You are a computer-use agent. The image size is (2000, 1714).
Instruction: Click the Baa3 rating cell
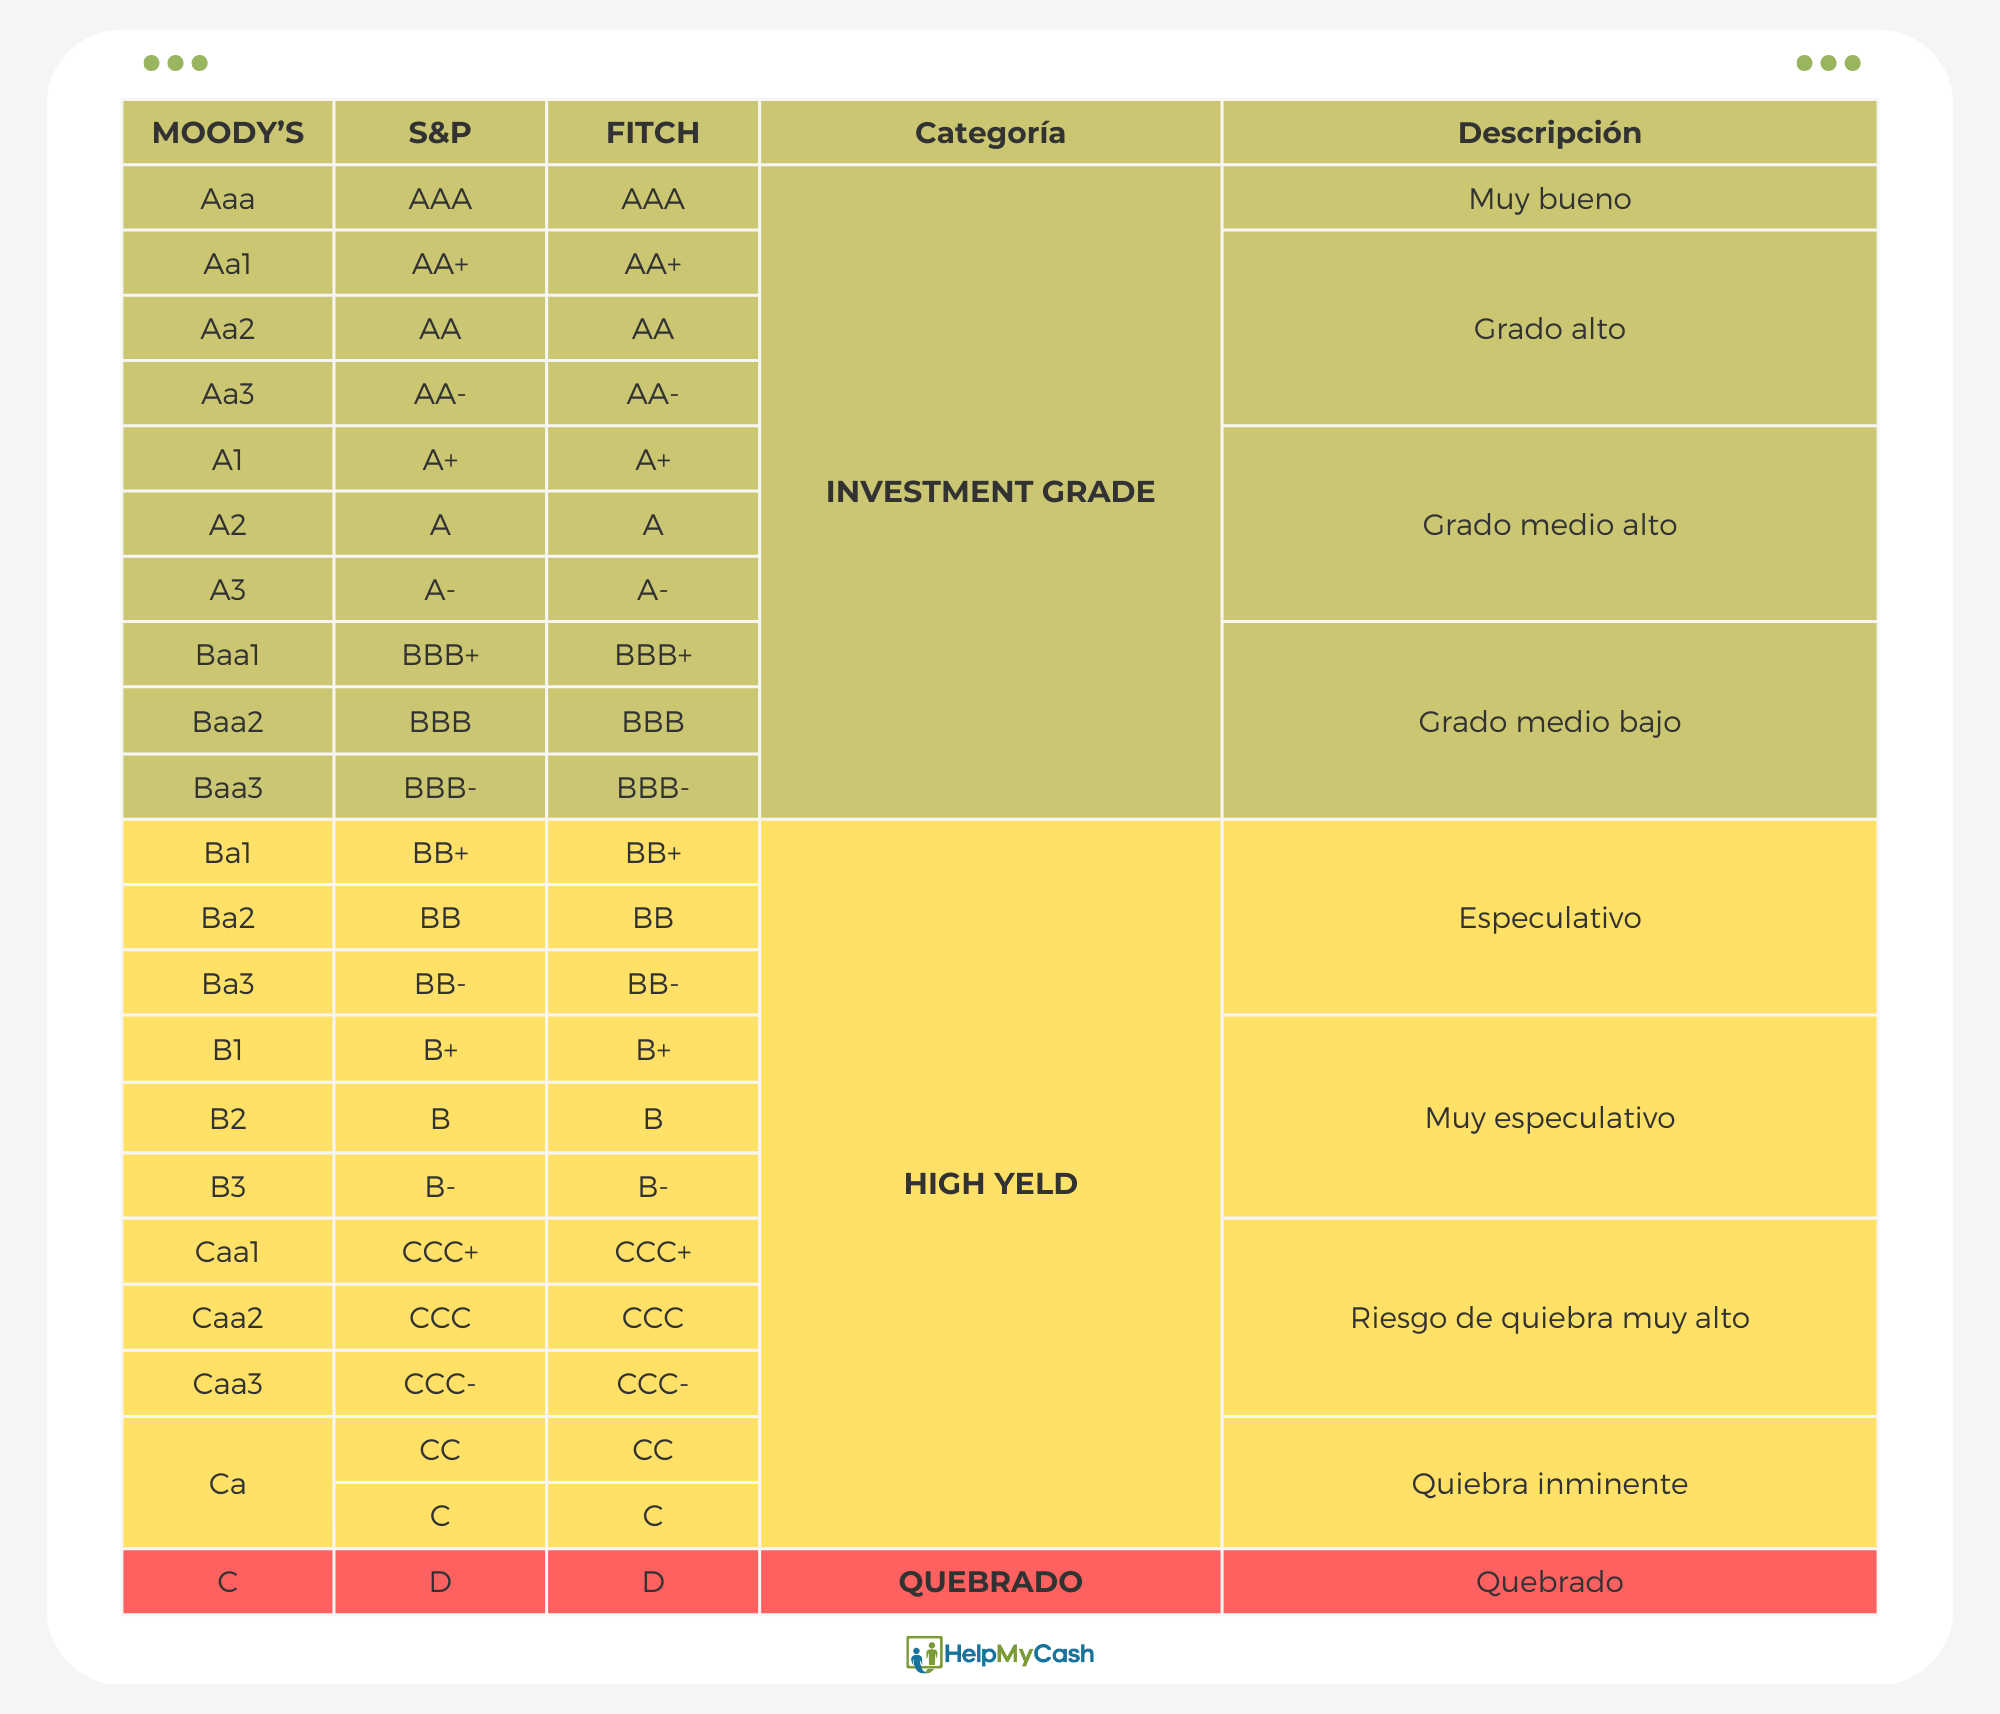tap(228, 787)
